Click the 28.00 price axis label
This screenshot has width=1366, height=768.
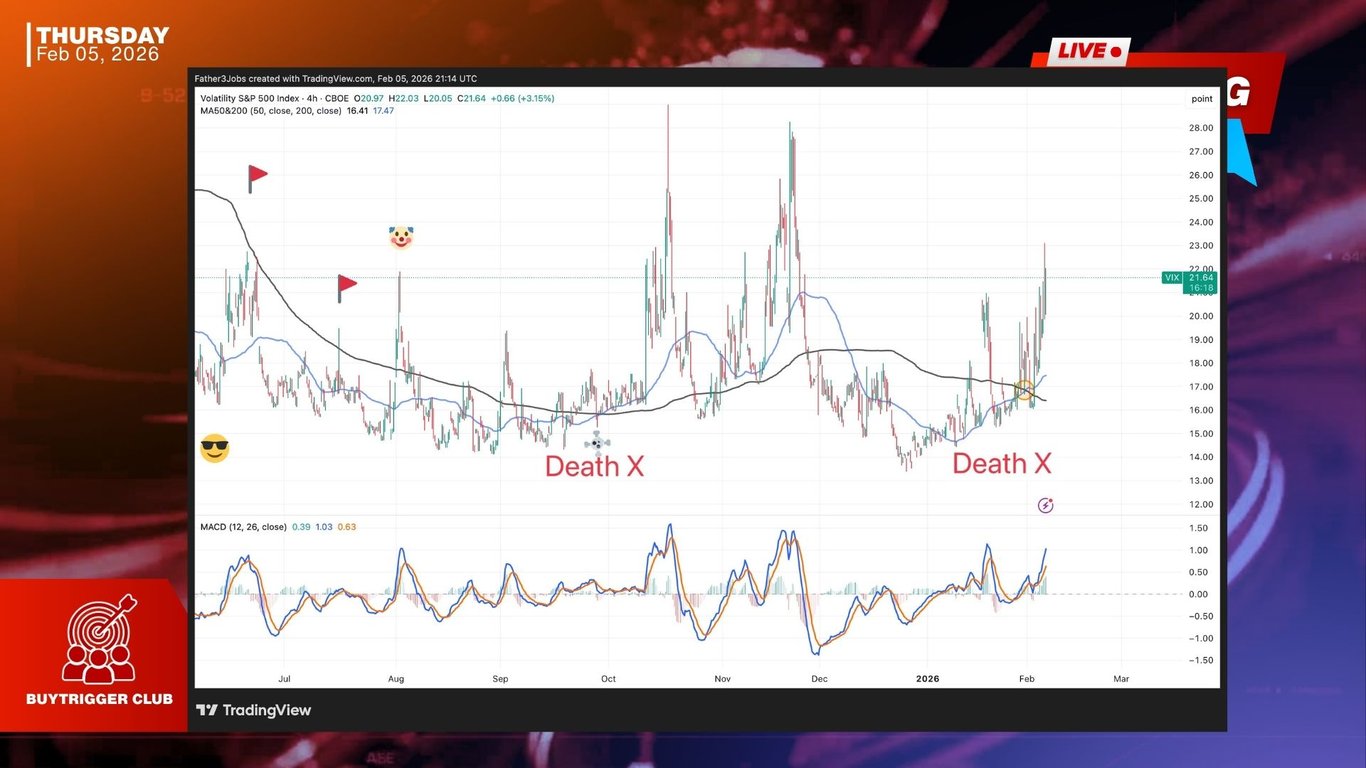point(1201,128)
